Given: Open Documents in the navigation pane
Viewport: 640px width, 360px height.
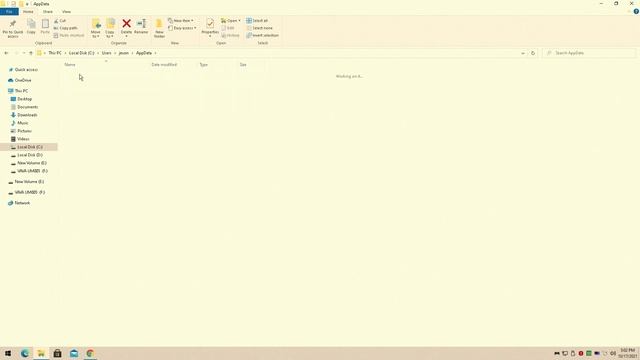Looking at the screenshot, I should pyautogui.click(x=27, y=107).
